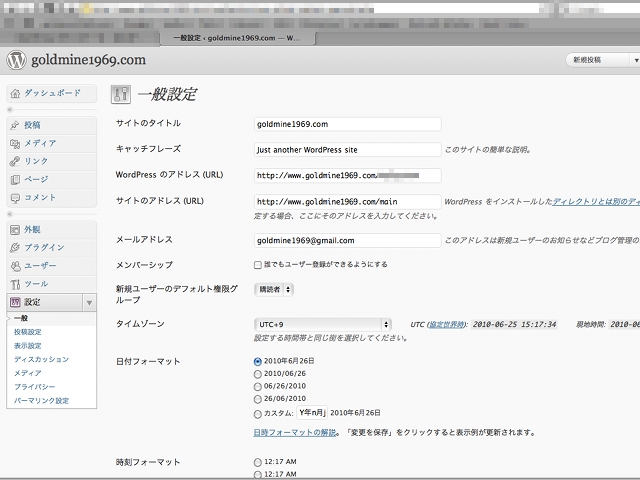The width and height of the screenshot is (640, 480).
Task: Click the プラグイン plug icon
Action: pyautogui.click(x=15, y=248)
